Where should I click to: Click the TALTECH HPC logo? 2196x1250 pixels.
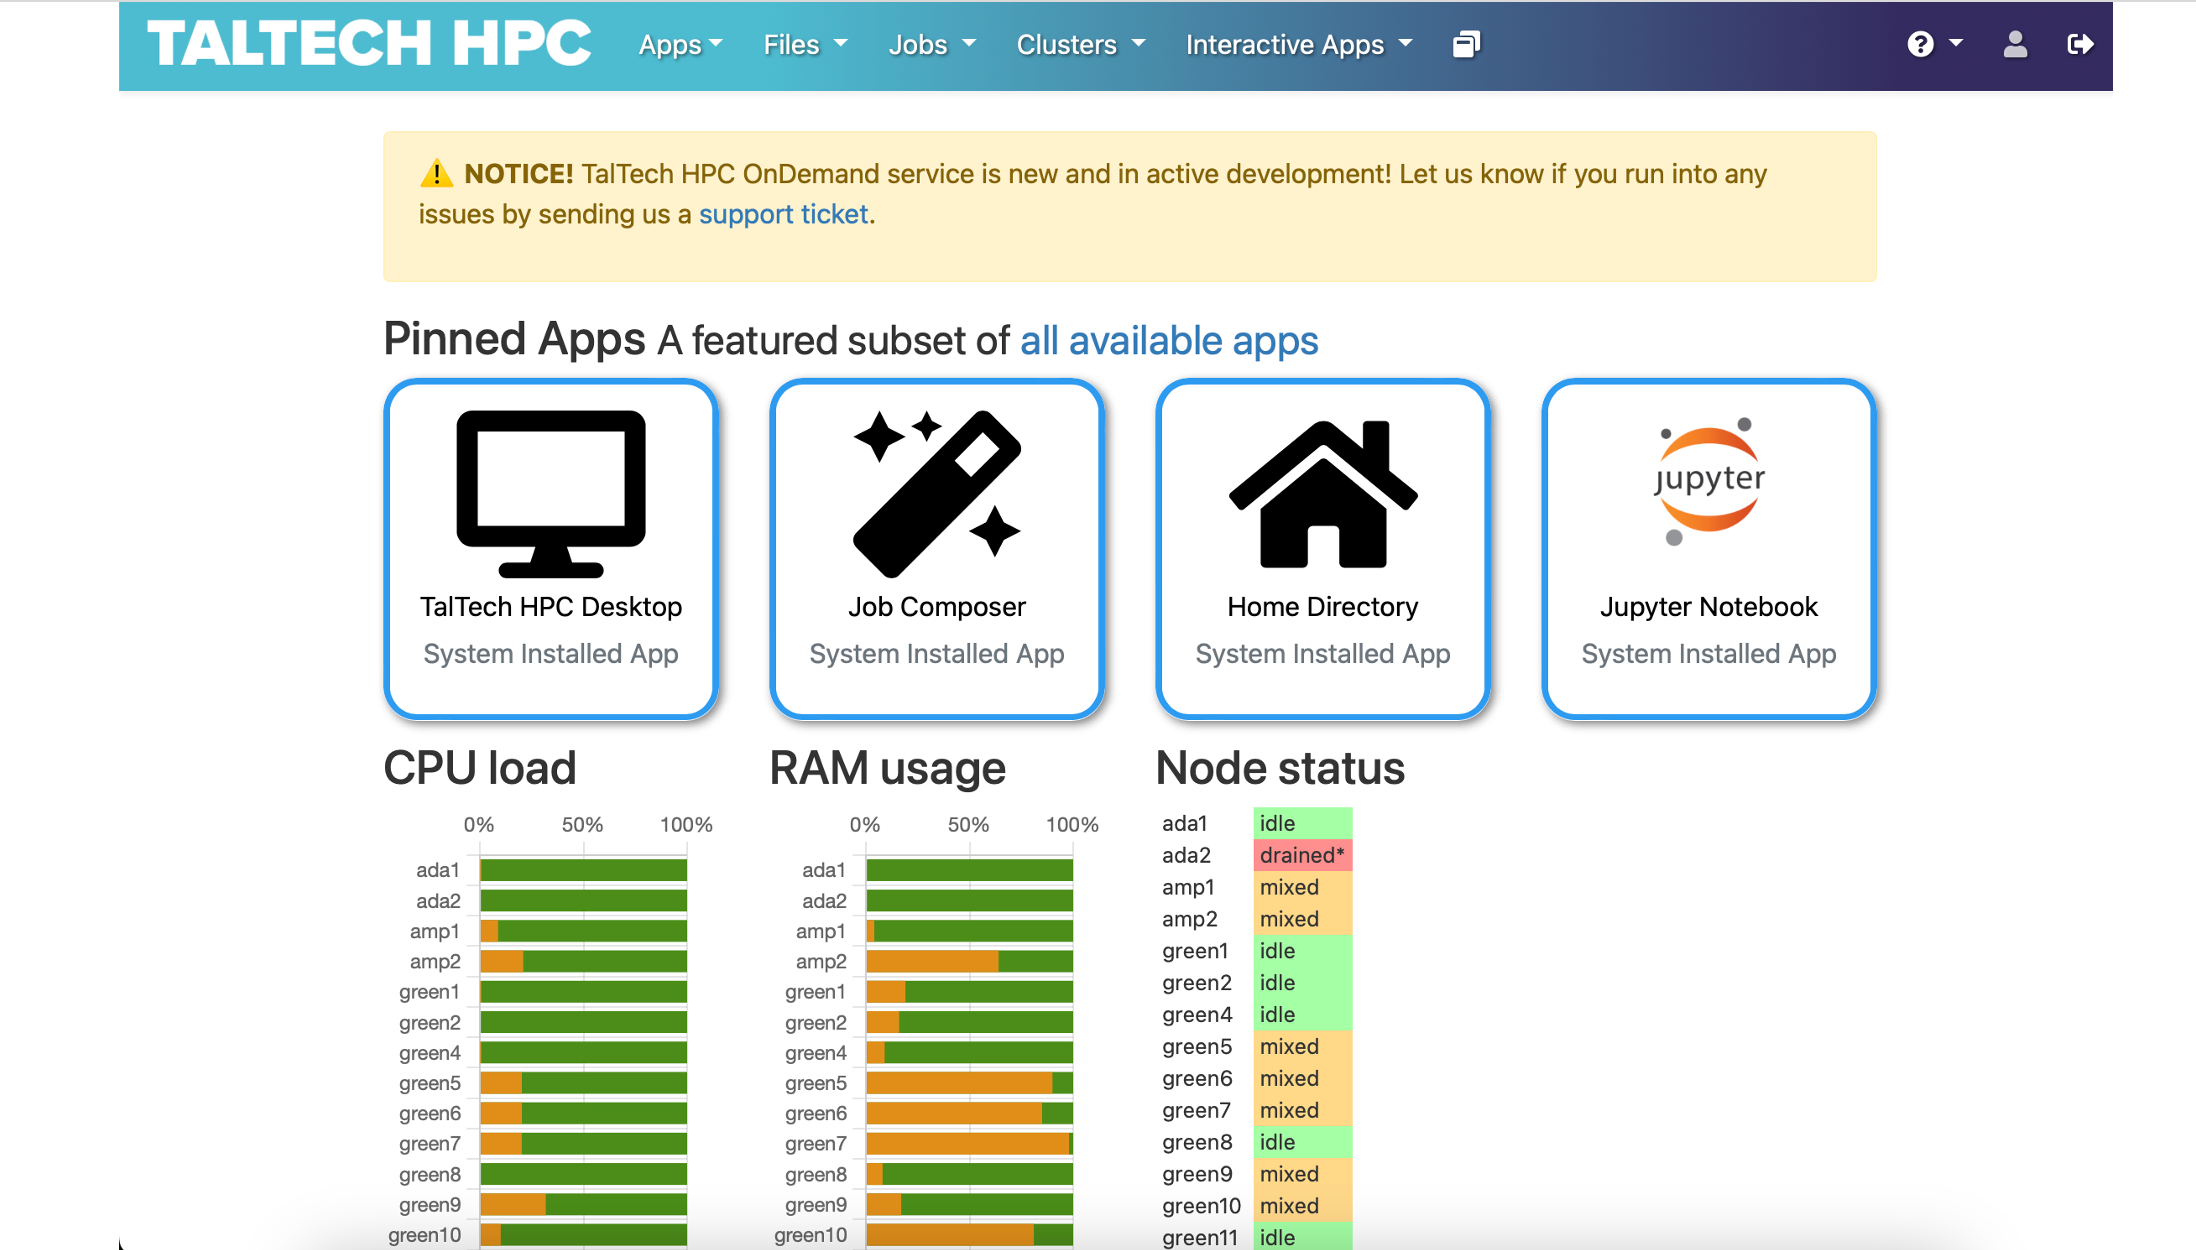coord(369,44)
